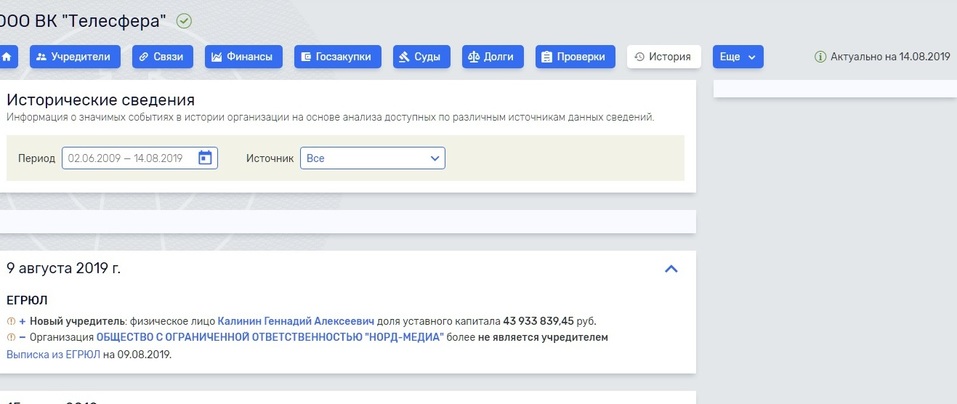
Task: Collapse the 9 августа 2019 г. section
Action: point(671,269)
